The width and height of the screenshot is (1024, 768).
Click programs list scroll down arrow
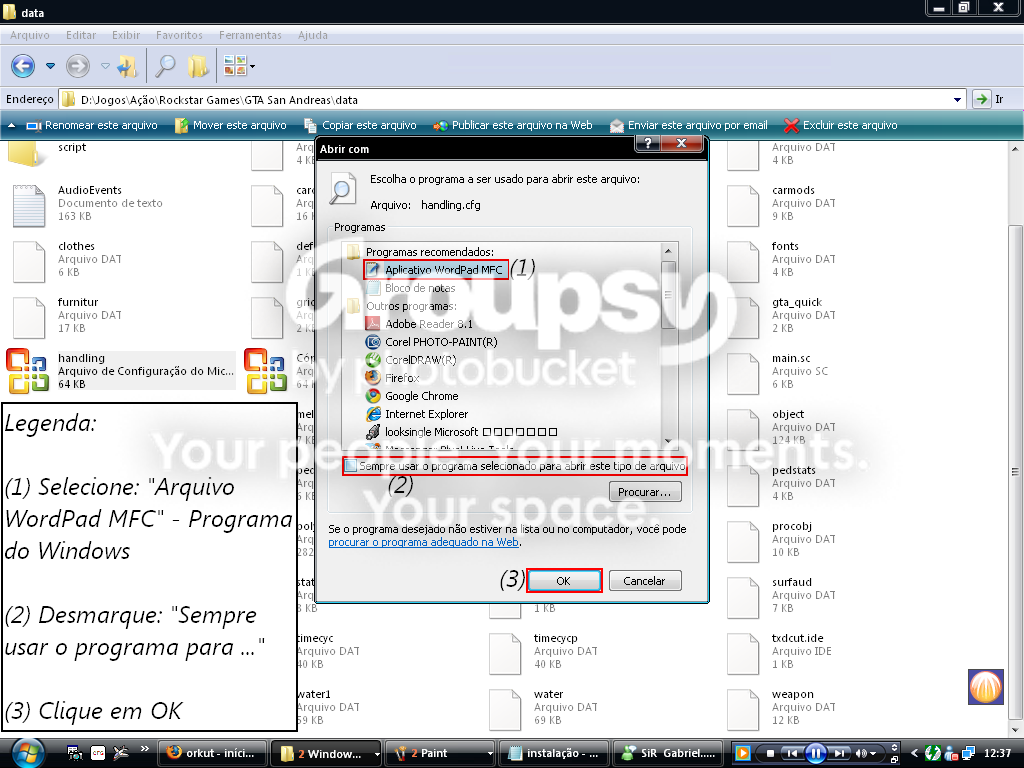668,441
